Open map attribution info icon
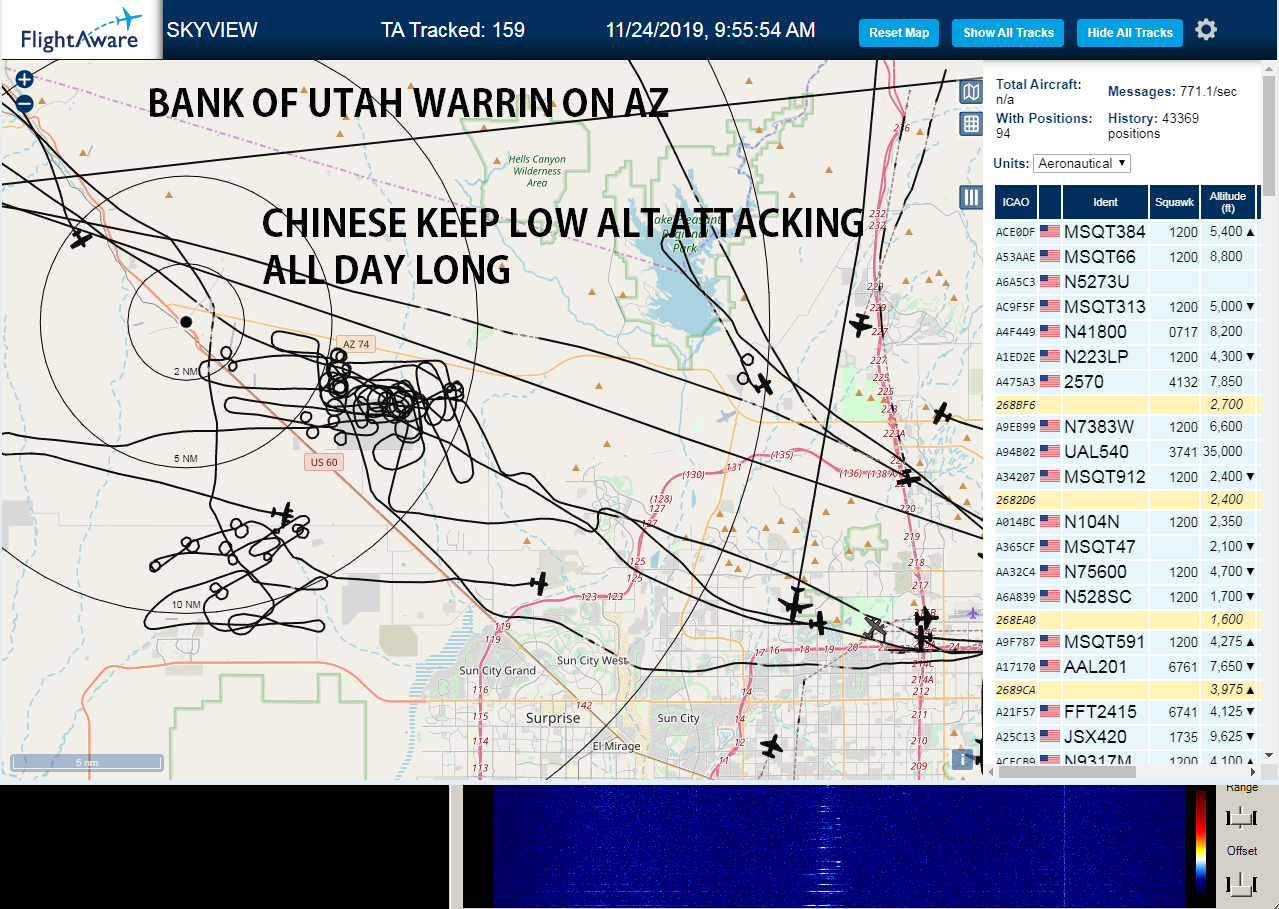Viewport: 1279px width, 909px height. [x=963, y=759]
